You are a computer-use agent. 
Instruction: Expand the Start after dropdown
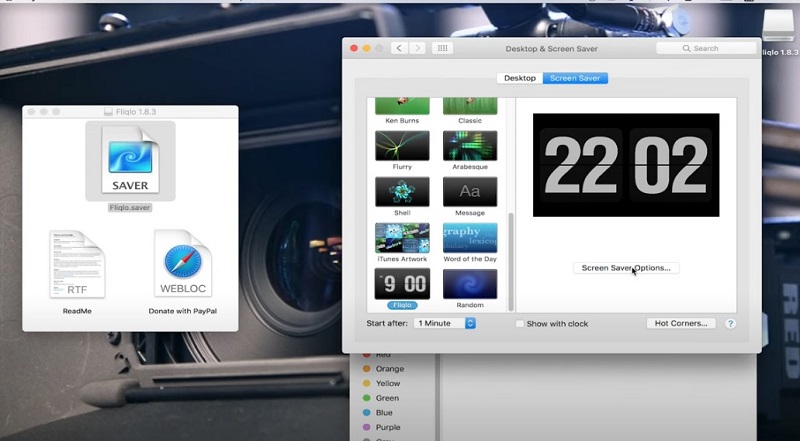point(445,324)
